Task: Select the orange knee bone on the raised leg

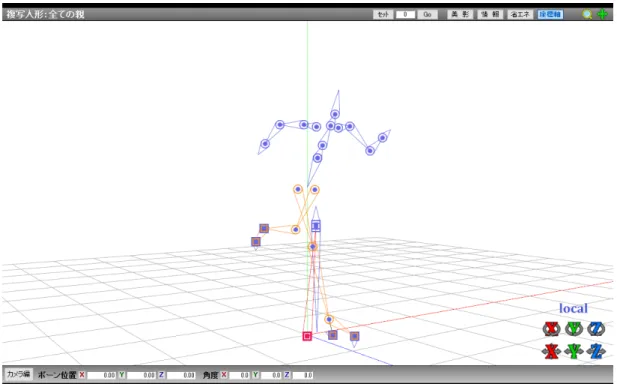Action: point(296,229)
